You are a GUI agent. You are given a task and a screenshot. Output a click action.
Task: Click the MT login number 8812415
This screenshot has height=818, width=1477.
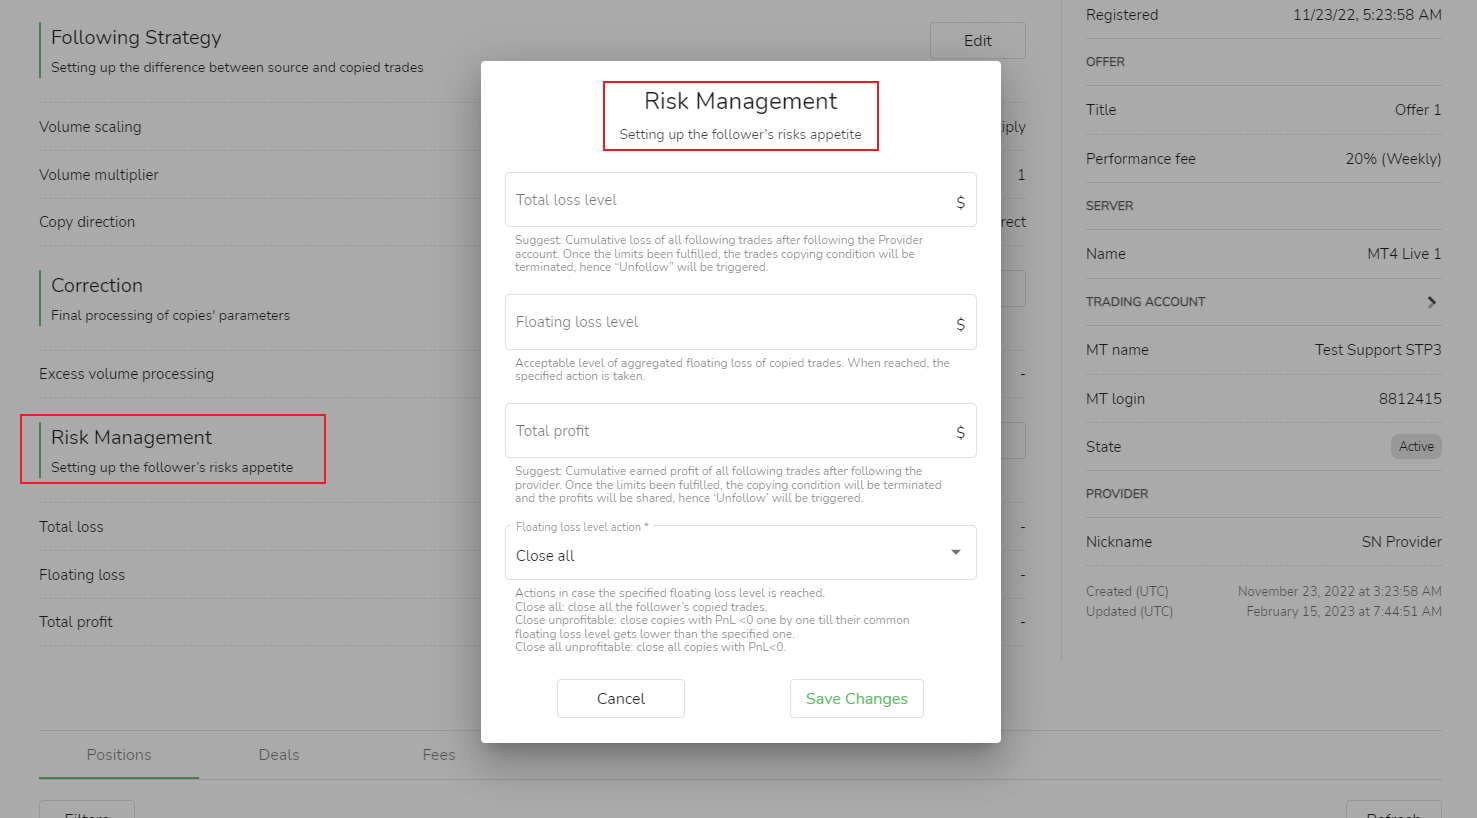[1409, 399]
